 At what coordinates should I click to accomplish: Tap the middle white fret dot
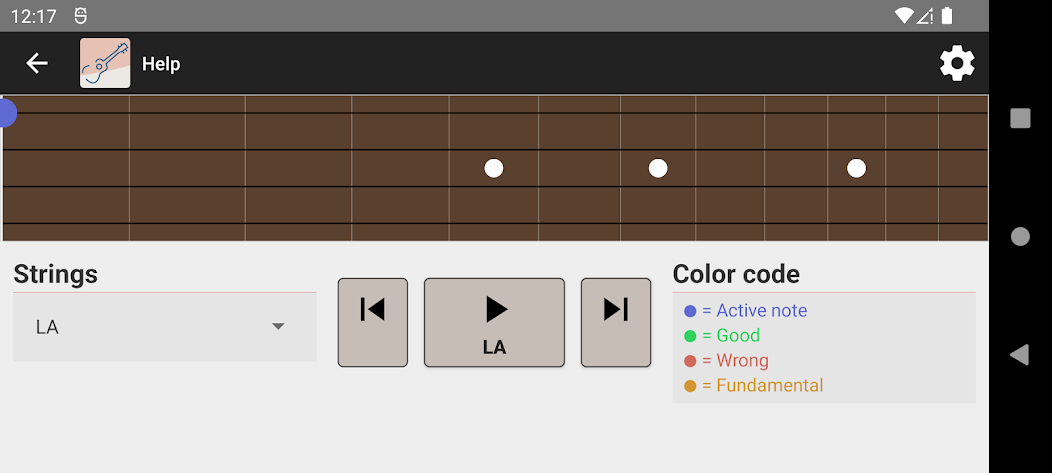[x=658, y=168]
